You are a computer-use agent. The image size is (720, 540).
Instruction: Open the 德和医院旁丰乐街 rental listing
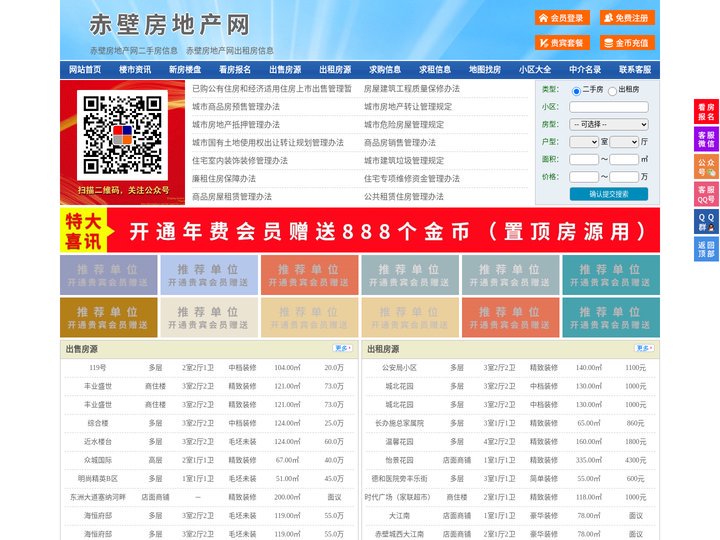pos(399,478)
